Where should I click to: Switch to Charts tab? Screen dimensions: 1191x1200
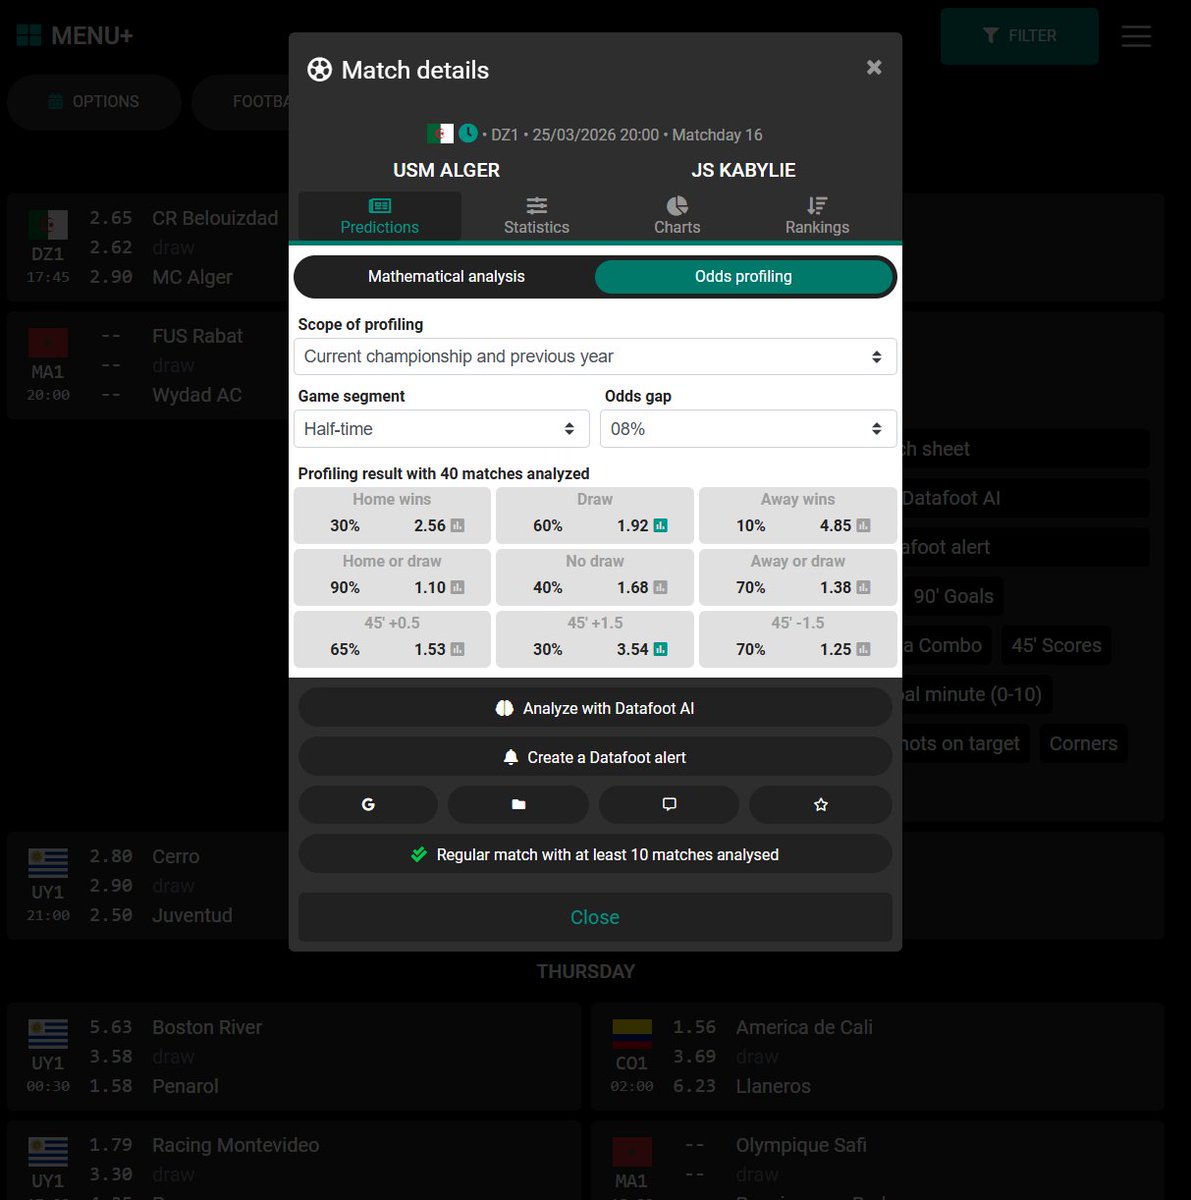(x=677, y=216)
